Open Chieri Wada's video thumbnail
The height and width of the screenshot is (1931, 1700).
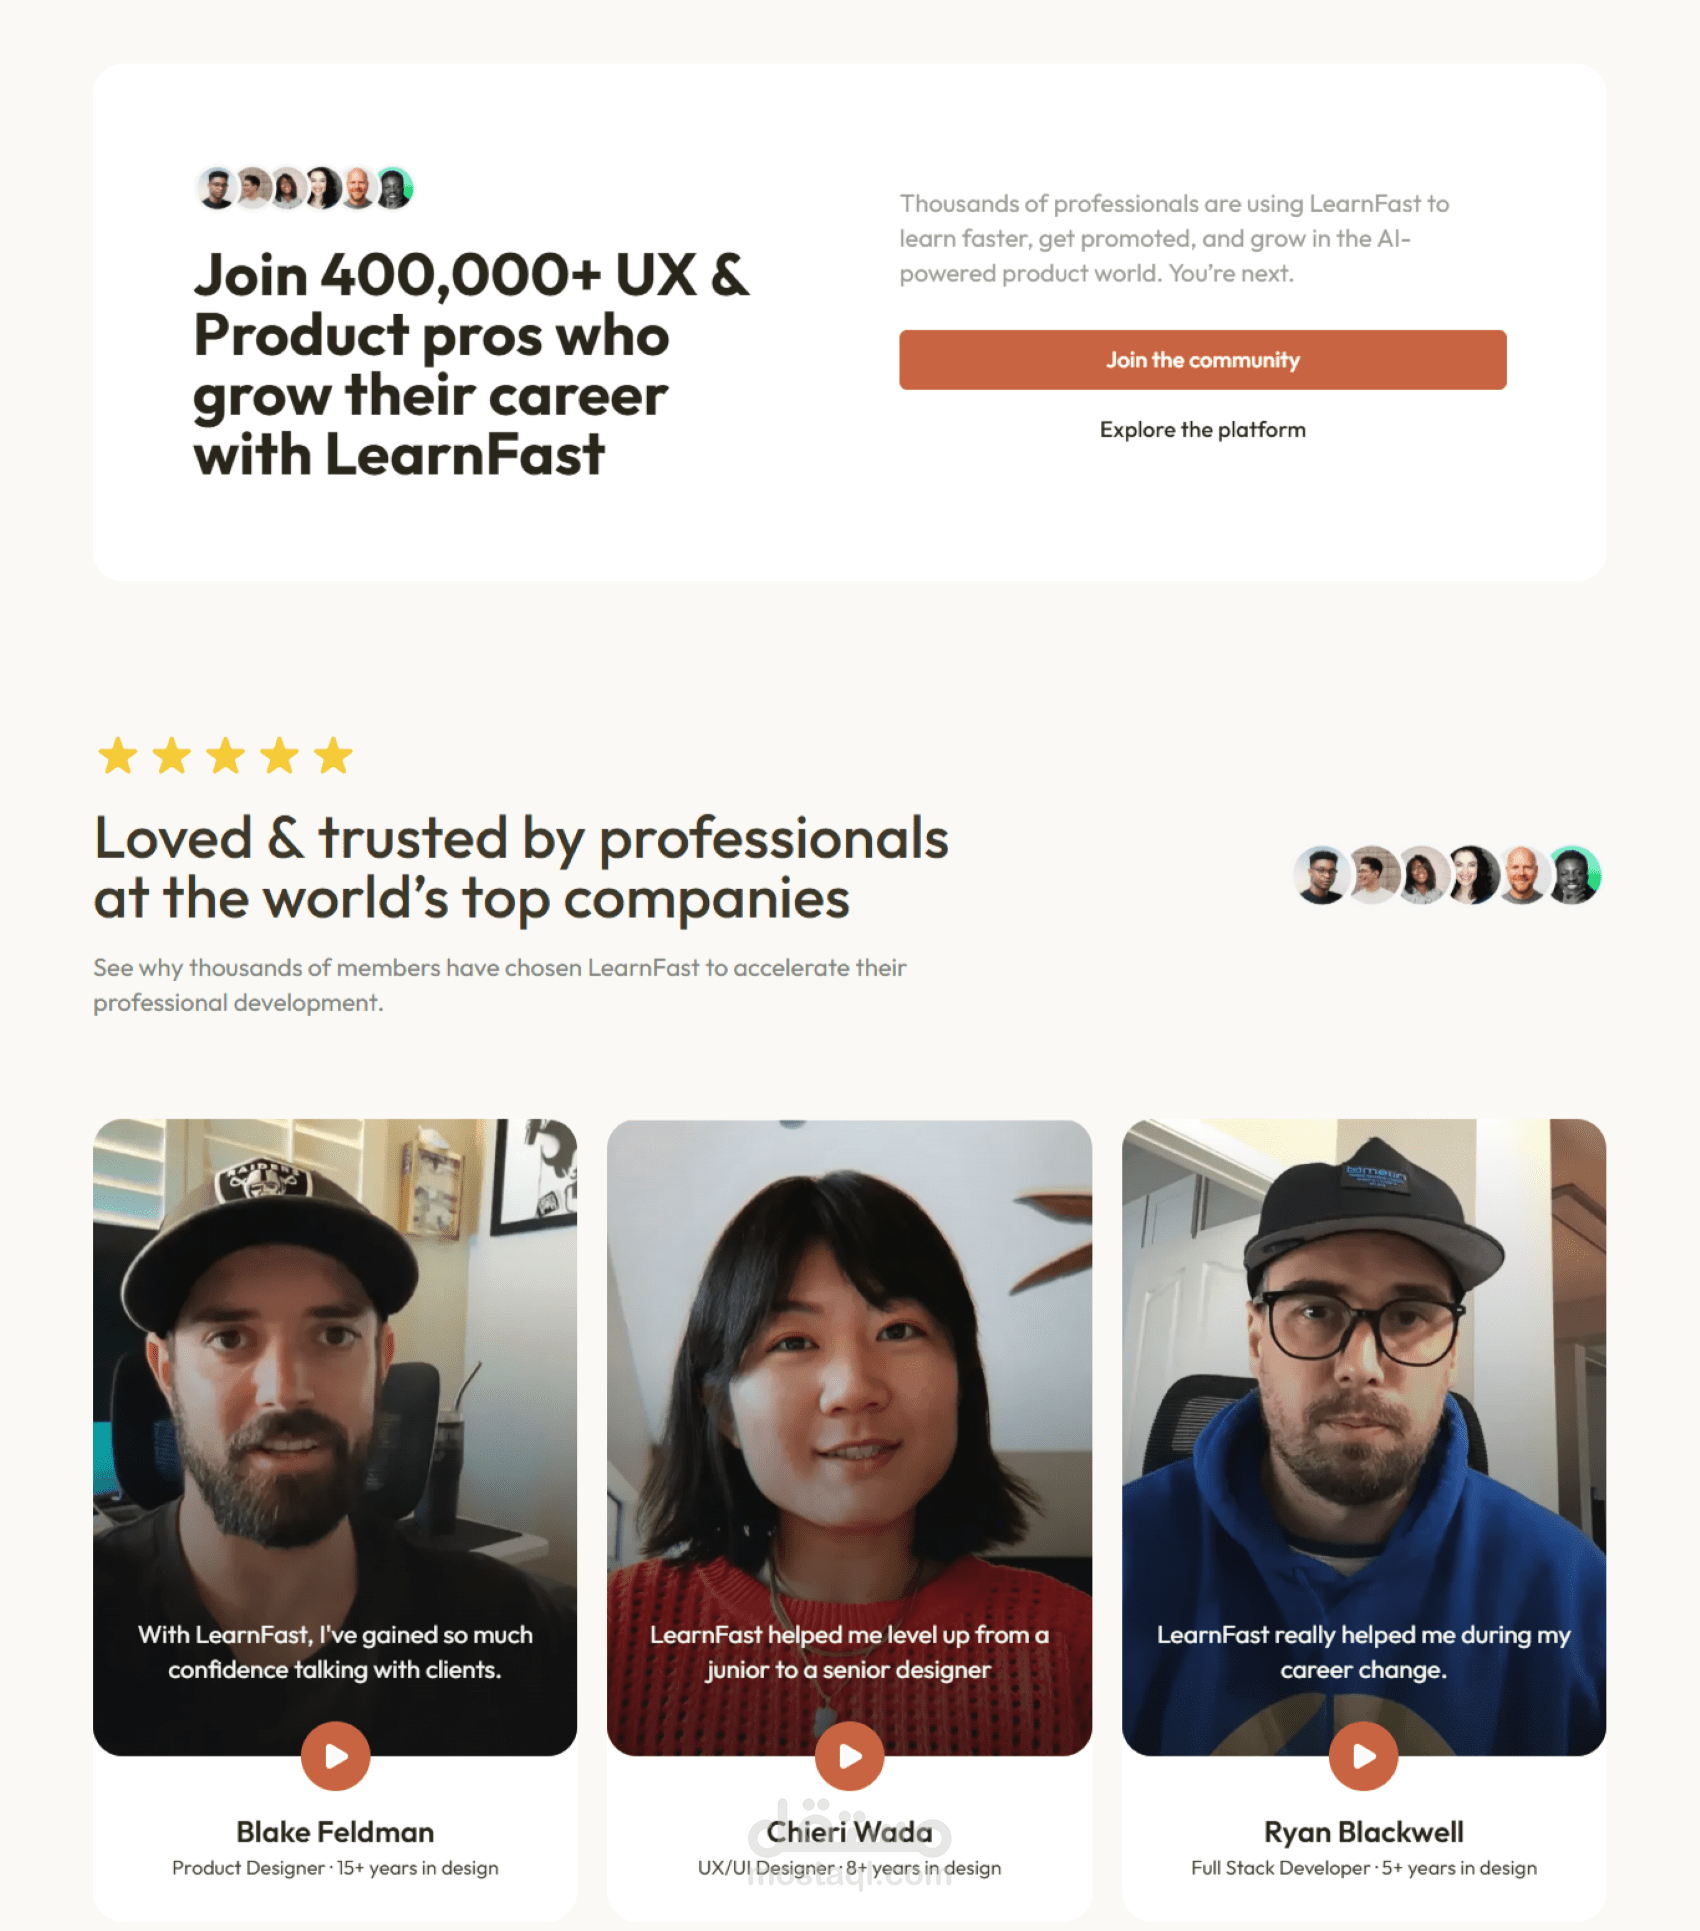[x=850, y=1437]
